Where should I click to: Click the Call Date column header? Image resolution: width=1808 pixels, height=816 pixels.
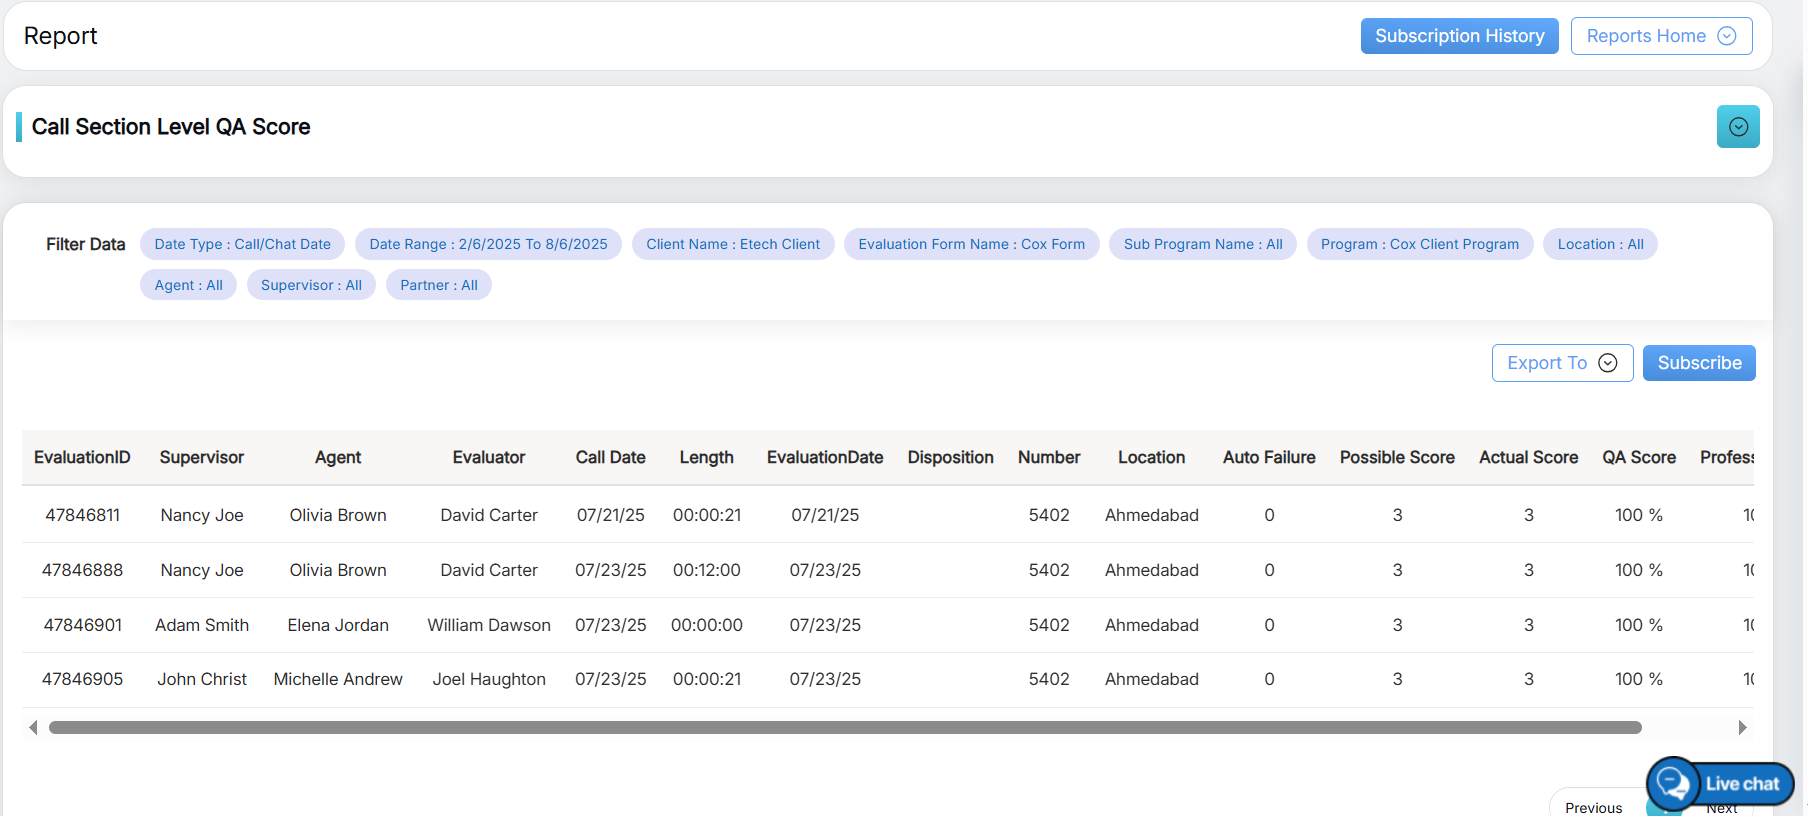pos(610,457)
